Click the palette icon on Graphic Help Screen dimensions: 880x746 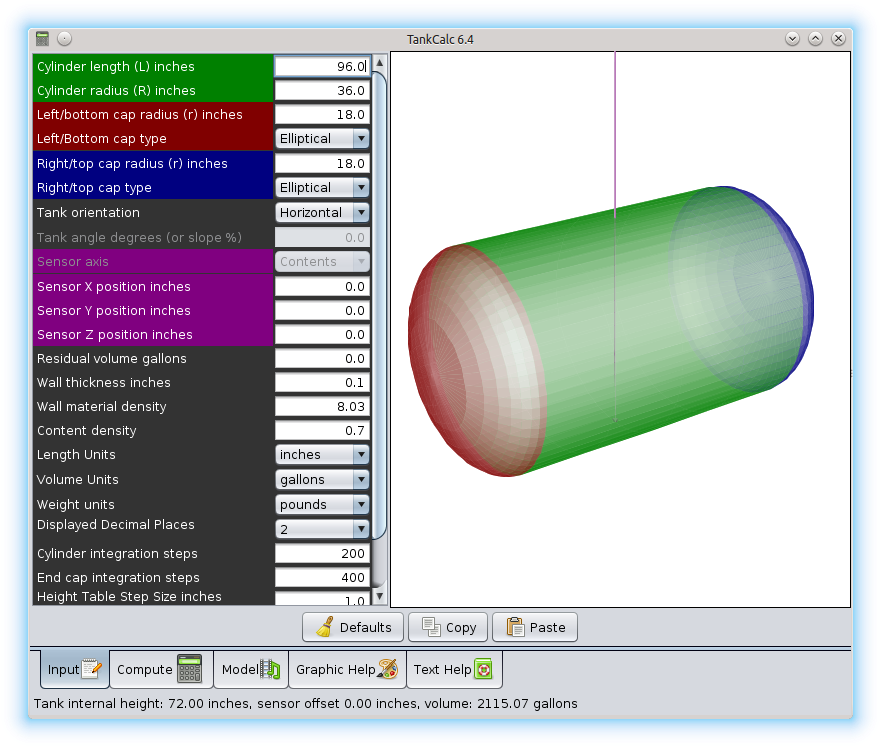point(388,669)
